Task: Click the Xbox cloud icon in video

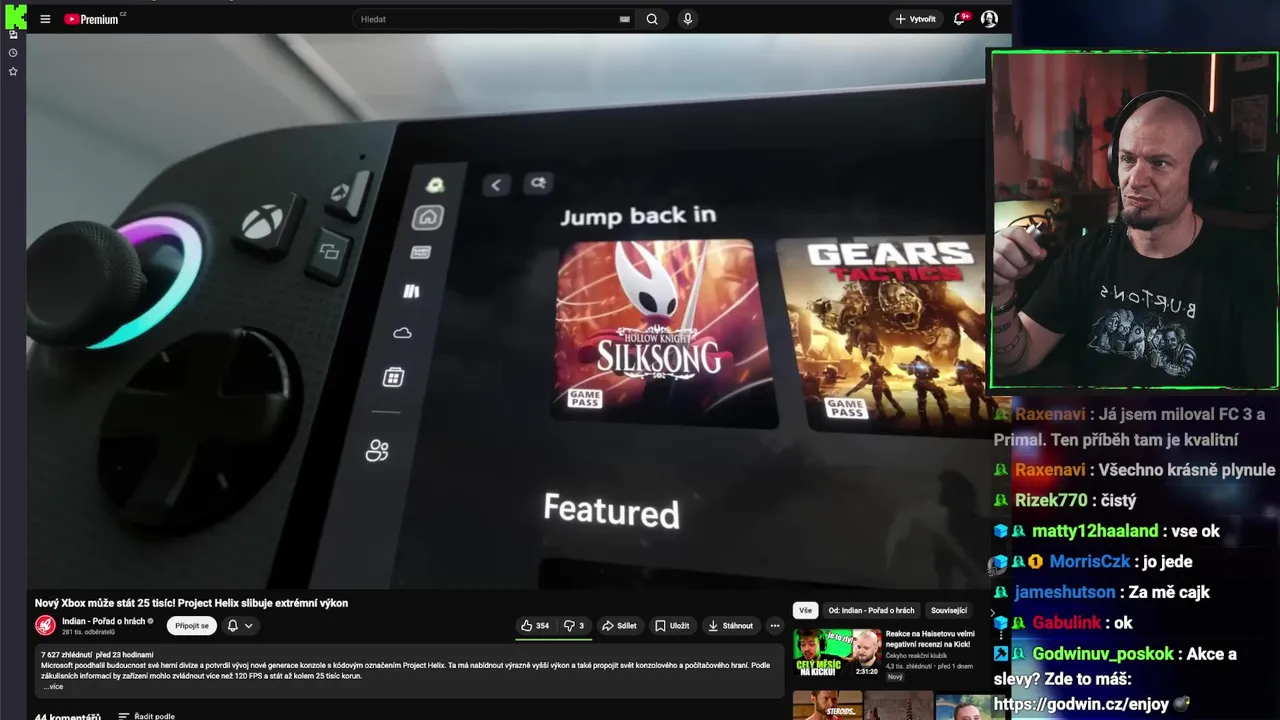Action: click(403, 333)
